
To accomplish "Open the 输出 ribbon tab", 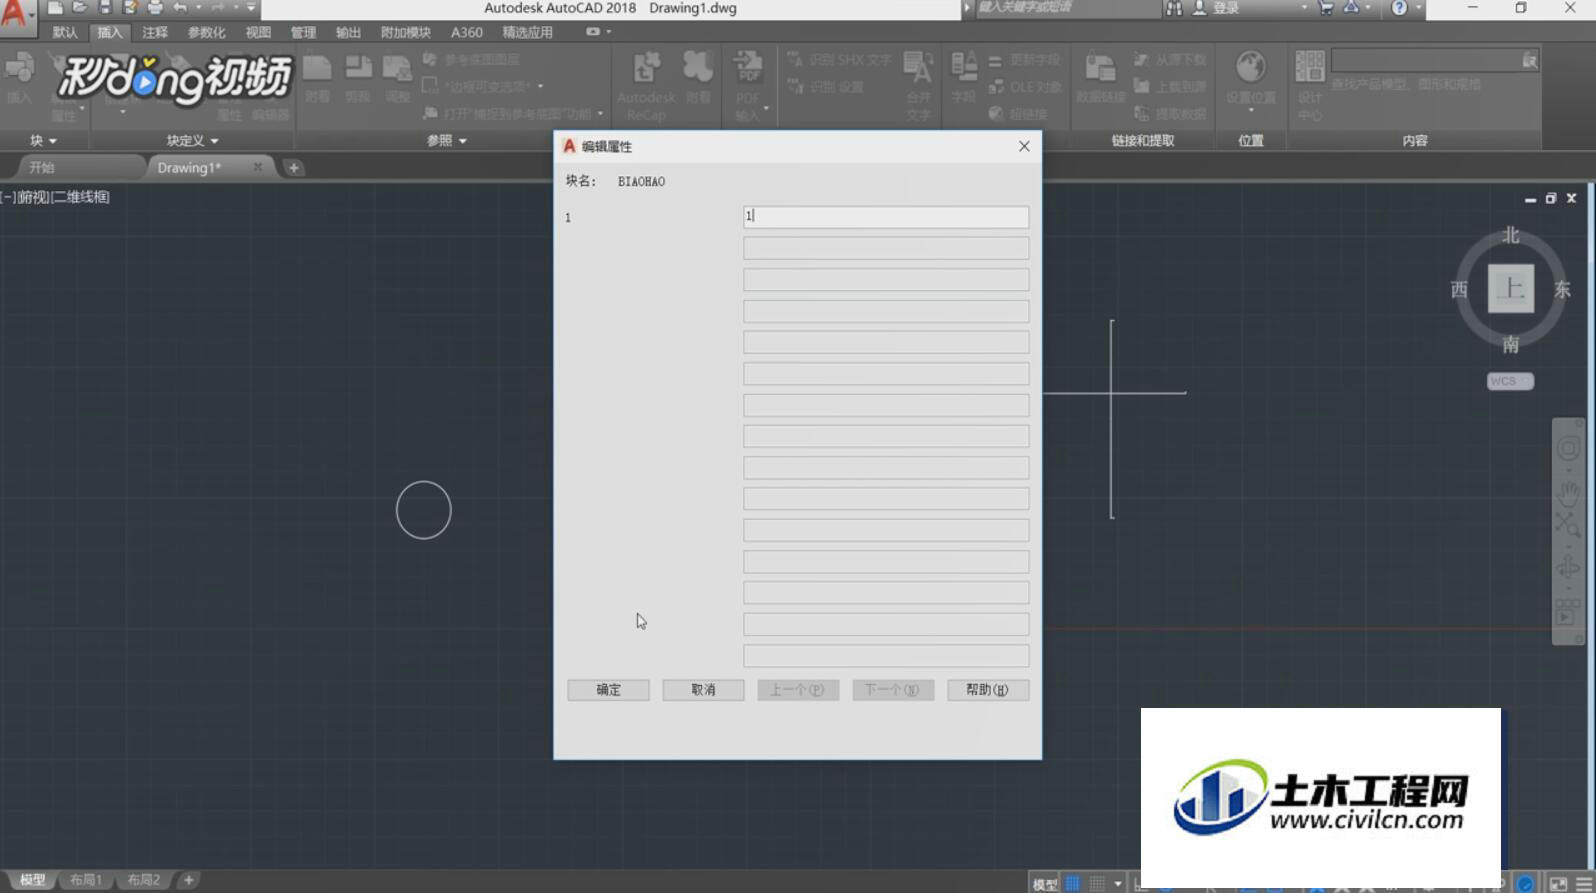I will coord(348,32).
